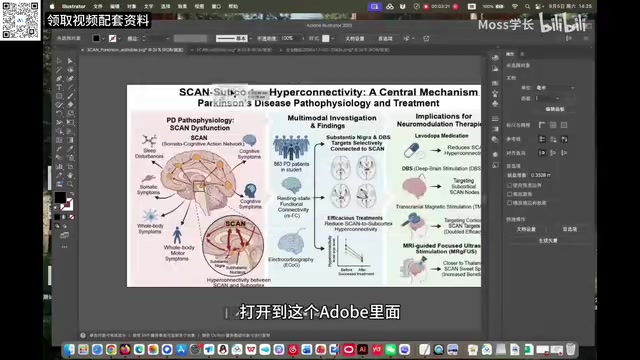Select the Hand tool
This screenshot has height=360, width=640.
70,176
